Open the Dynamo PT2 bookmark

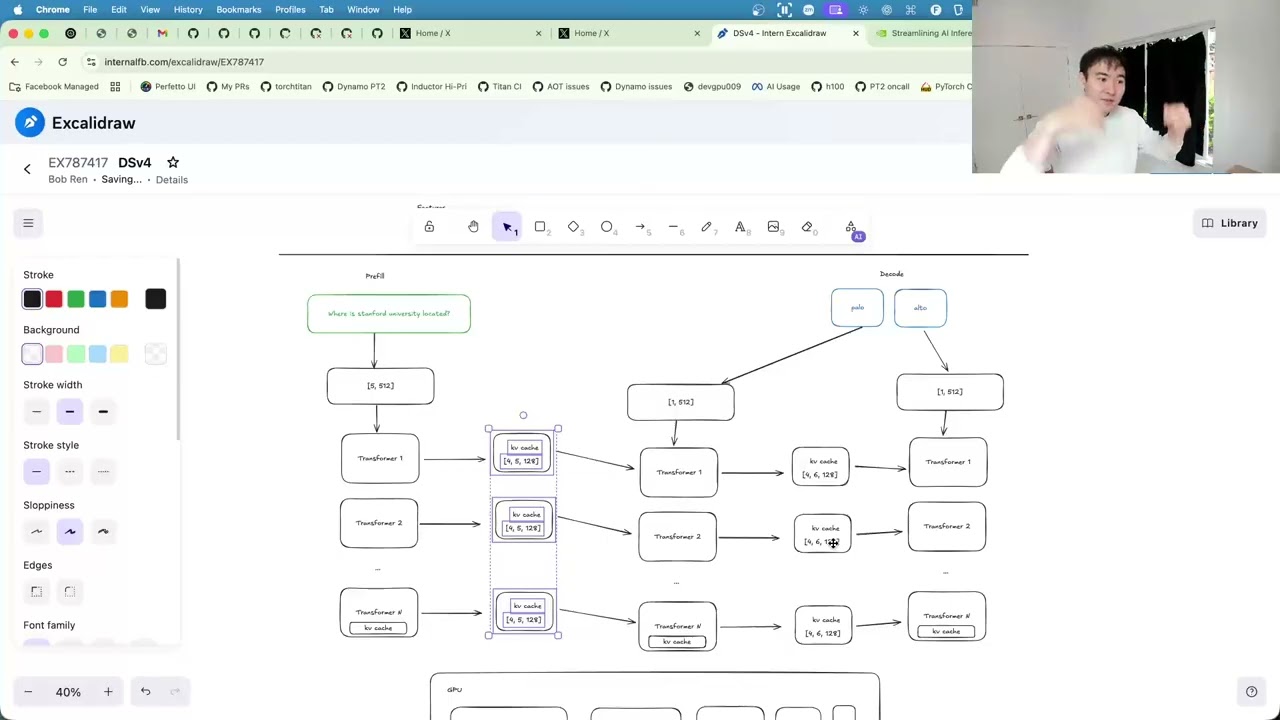pyautogui.click(x=353, y=87)
